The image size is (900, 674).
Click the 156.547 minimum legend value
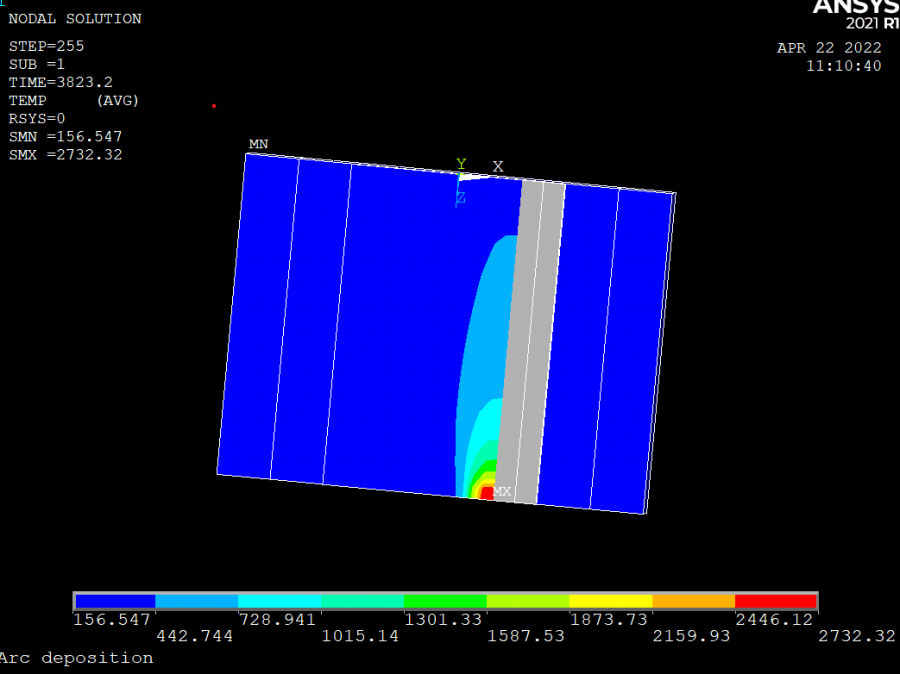pyautogui.click(x=112, y=620)
